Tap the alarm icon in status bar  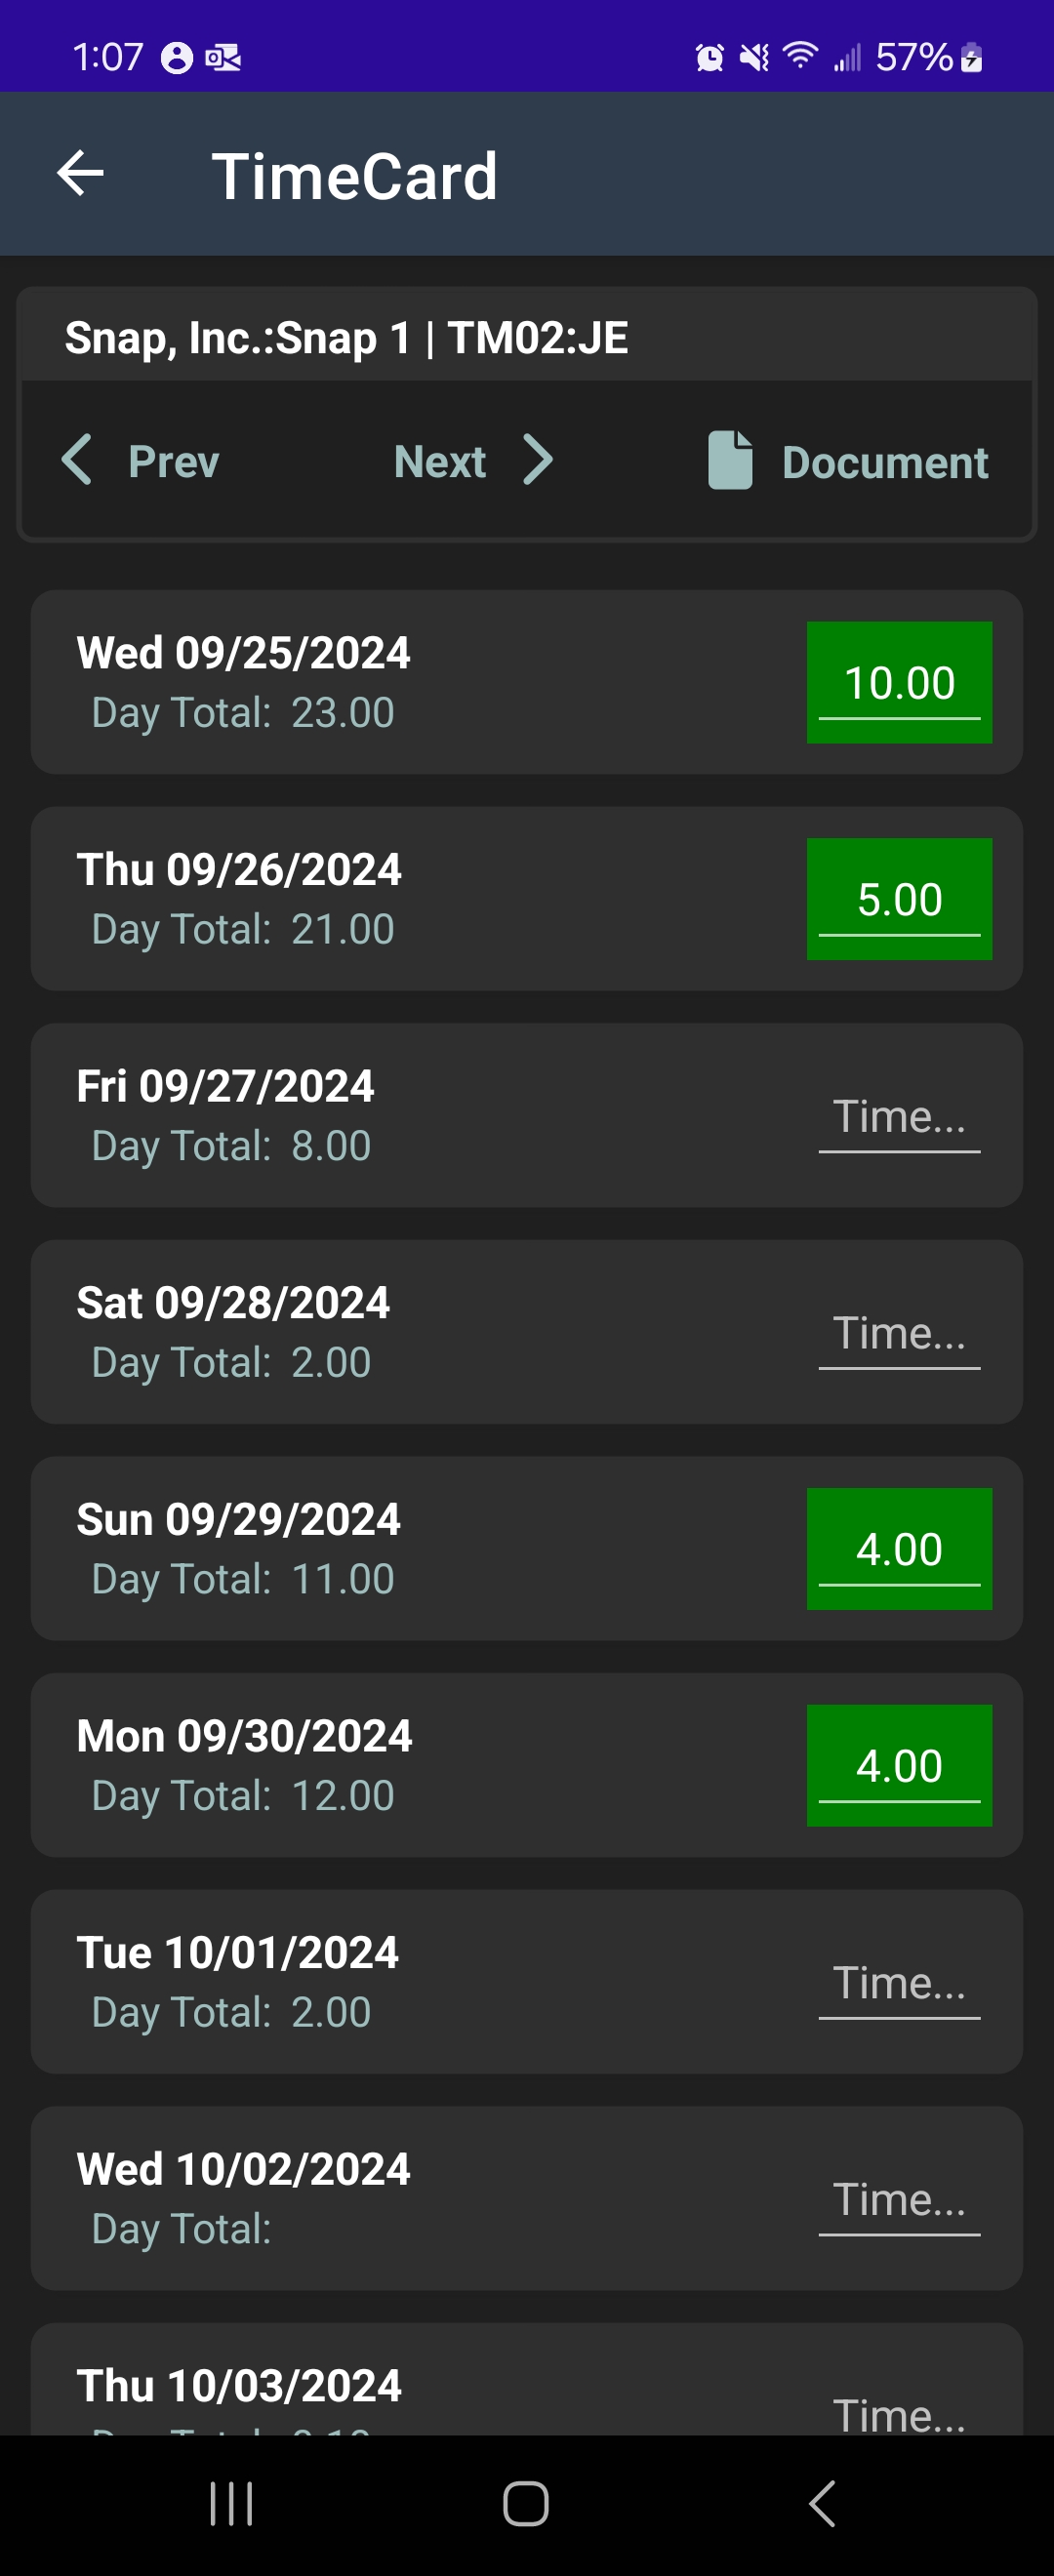tap(709, 57)
